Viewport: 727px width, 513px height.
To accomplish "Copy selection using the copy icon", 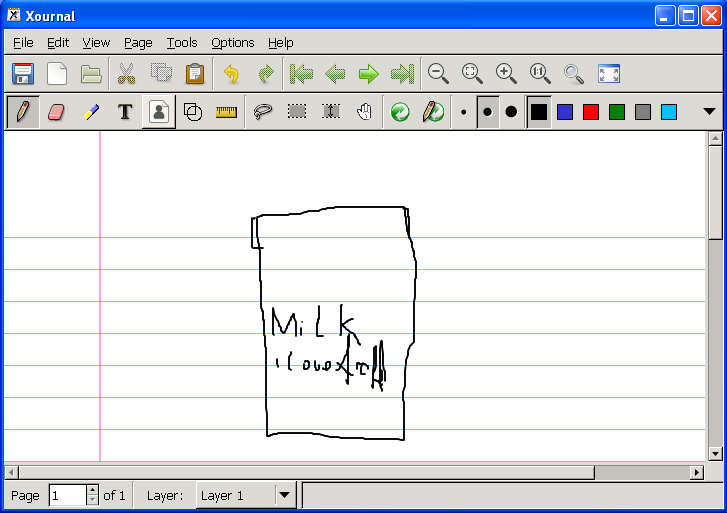I will pos(161,74).
